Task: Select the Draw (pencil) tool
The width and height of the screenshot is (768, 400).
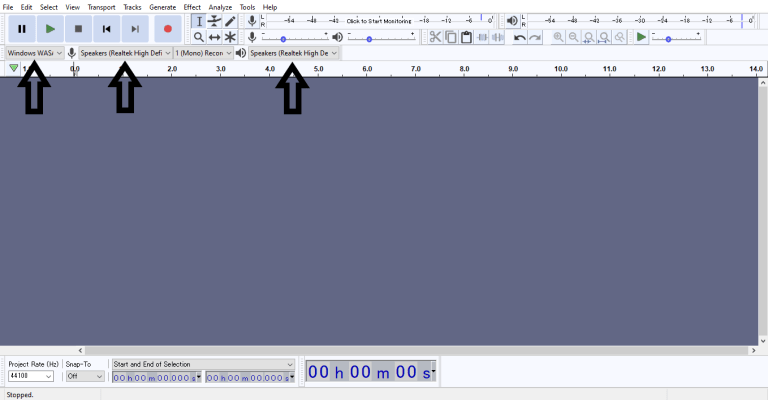Action: (x=230, y=21)
